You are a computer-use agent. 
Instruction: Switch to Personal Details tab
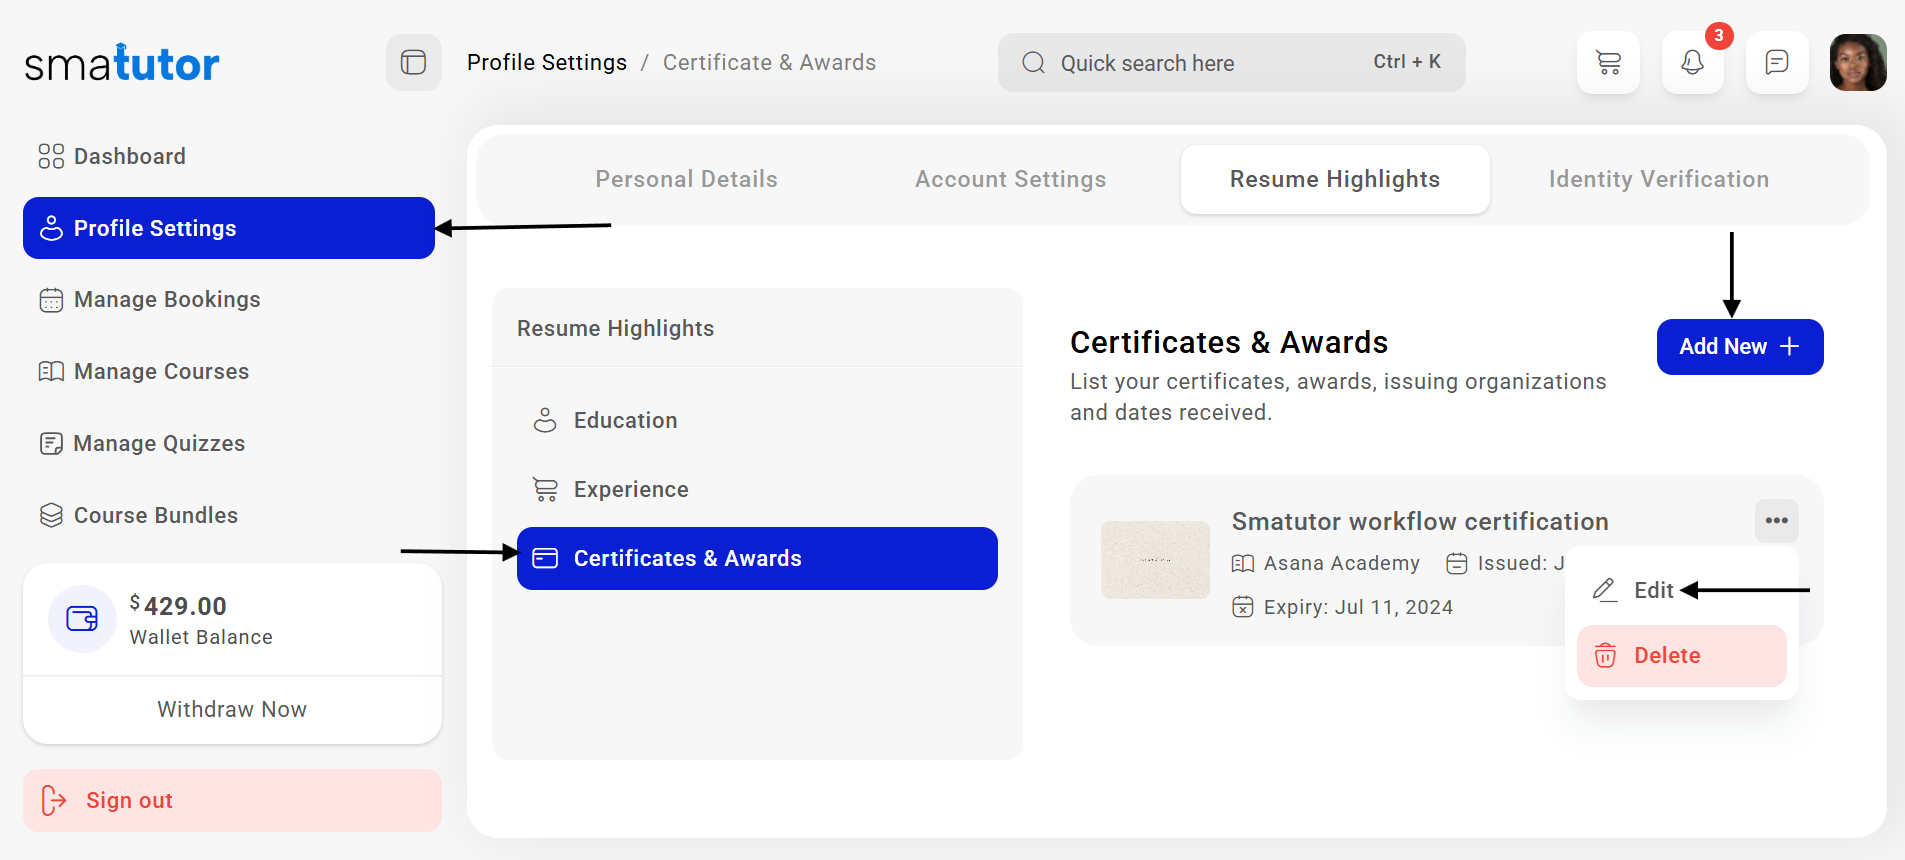pos(686,180)
